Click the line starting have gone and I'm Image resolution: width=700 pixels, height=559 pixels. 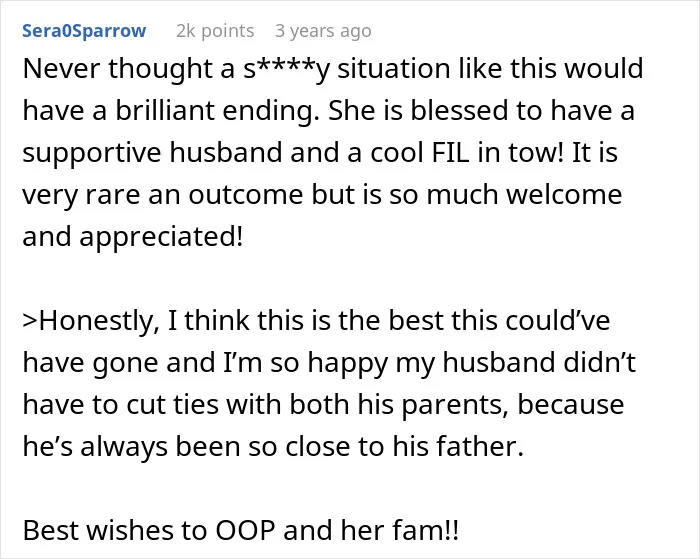click(329, 363)
